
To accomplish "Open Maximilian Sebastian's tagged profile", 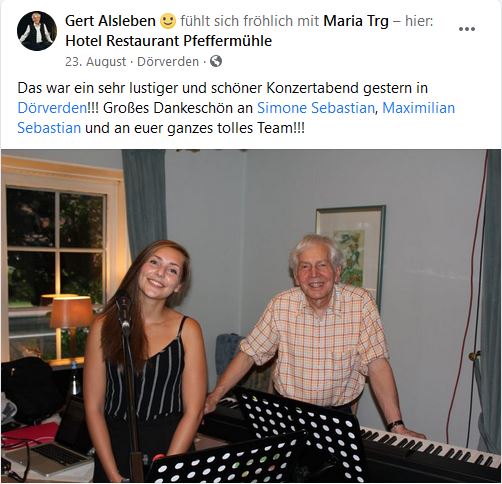I will click(x=418, y=108).
